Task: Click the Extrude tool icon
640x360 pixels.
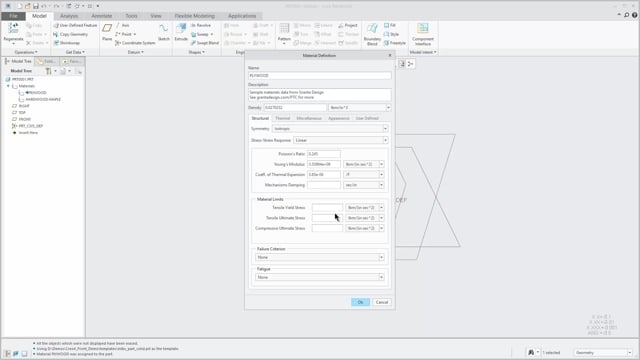Action: 181,29
